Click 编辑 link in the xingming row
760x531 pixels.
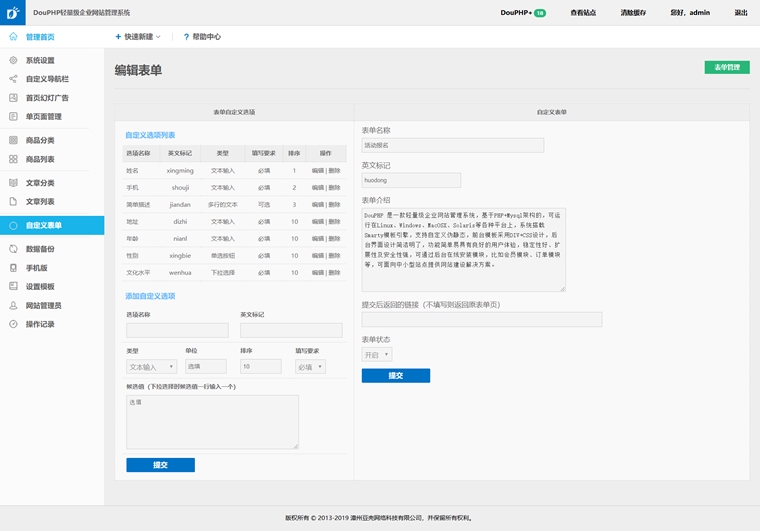[317, 171]
